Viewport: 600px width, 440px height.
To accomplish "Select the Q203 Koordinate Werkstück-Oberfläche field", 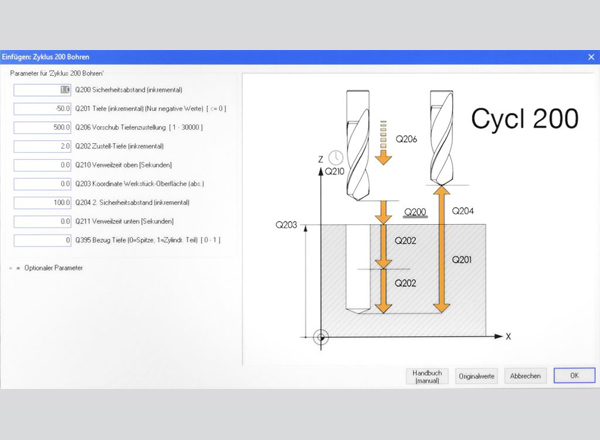I will pyautogui.click(x=42, y=184).
